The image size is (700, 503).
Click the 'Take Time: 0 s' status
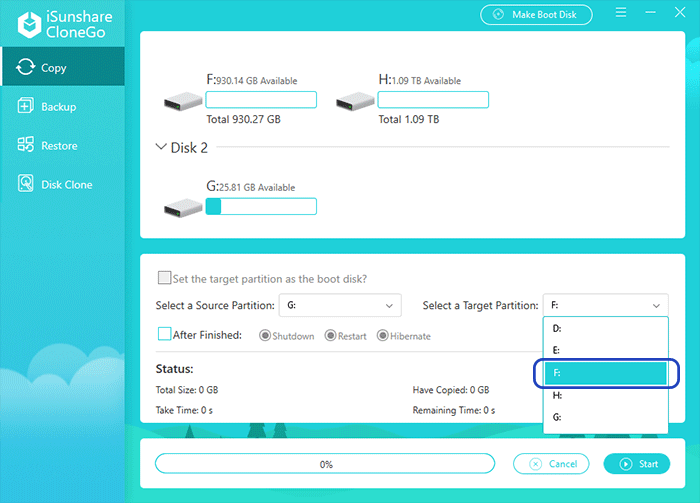click(x=184, y=410)
